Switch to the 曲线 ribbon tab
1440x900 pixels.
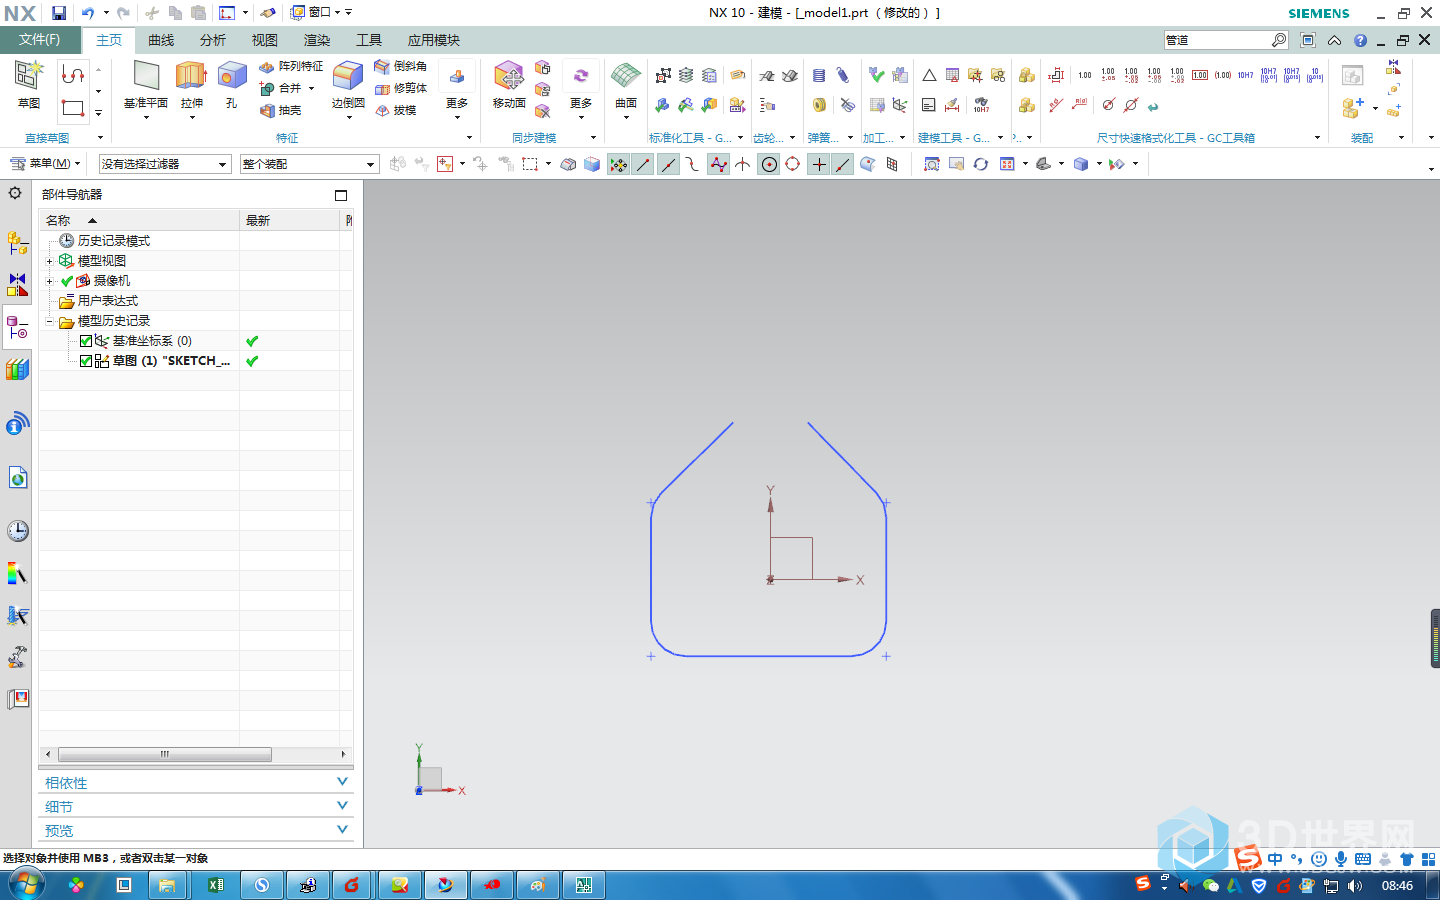pyautogui.click(x=161, y=40)
